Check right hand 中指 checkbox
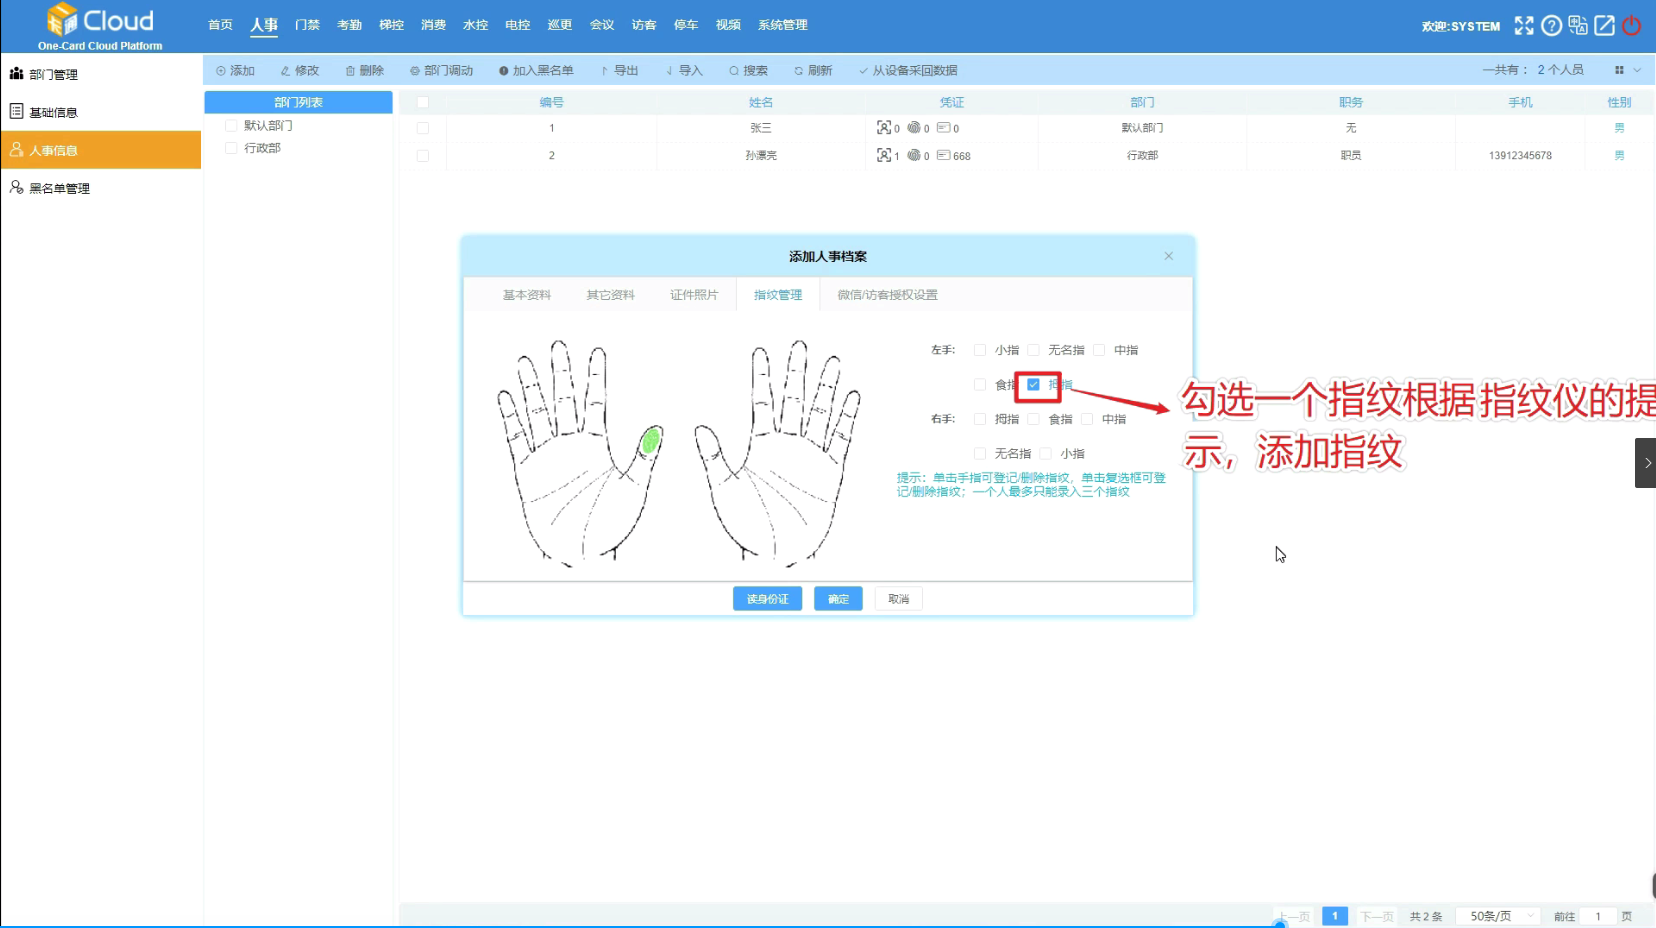 pos(1087,419)
